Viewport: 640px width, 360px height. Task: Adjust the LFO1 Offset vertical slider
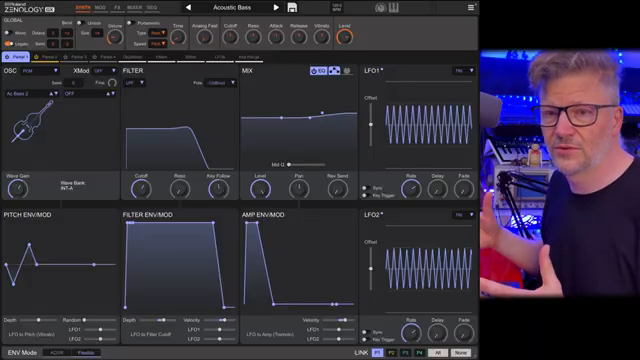pos(371,124)
